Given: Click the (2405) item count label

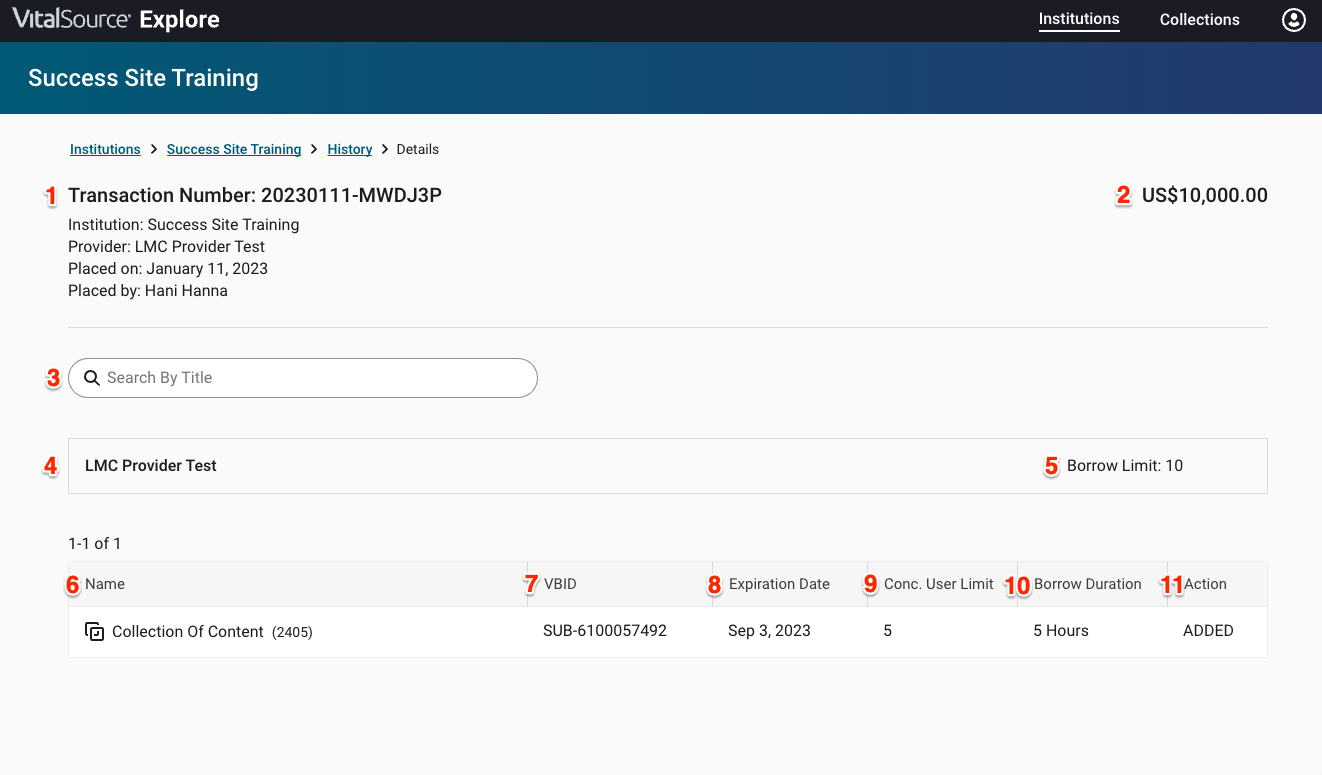Looking at the screenshot, I should pos(292,632).
